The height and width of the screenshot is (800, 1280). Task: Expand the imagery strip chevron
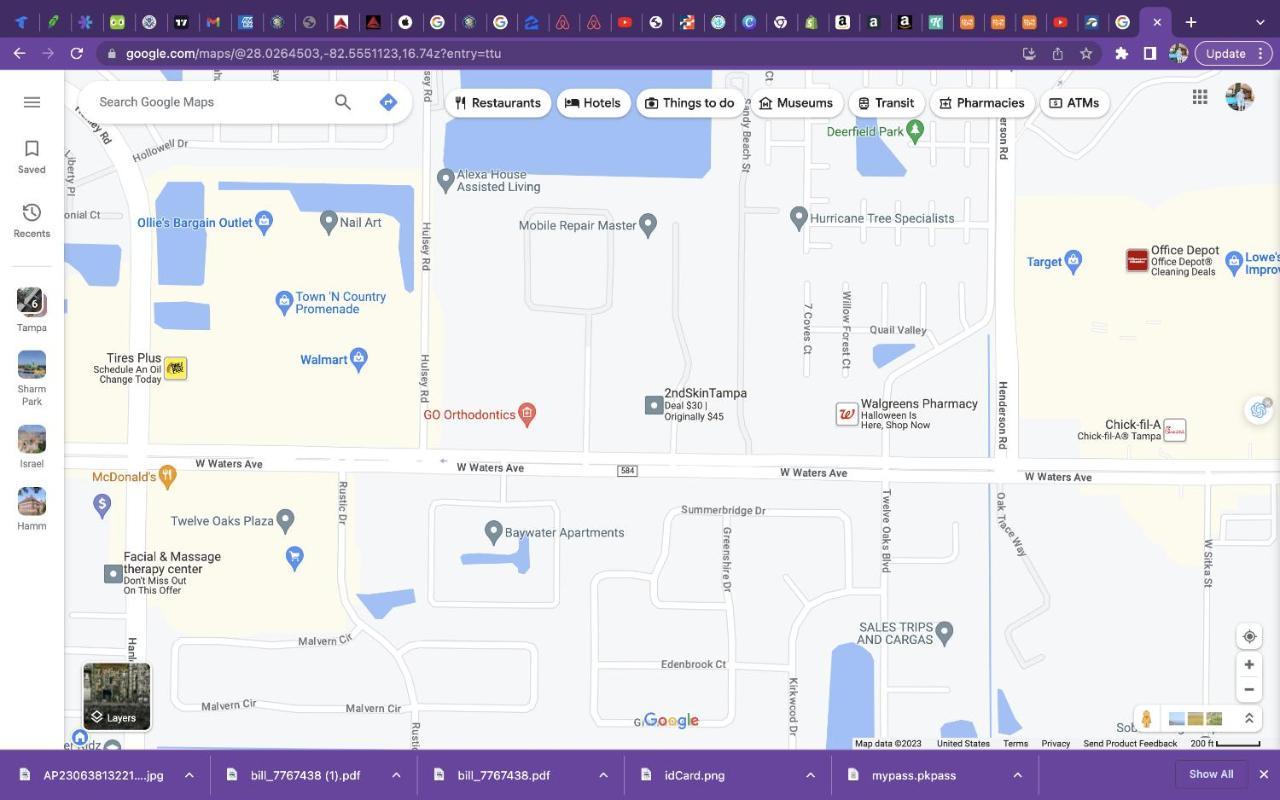[x=1249, y=719]
